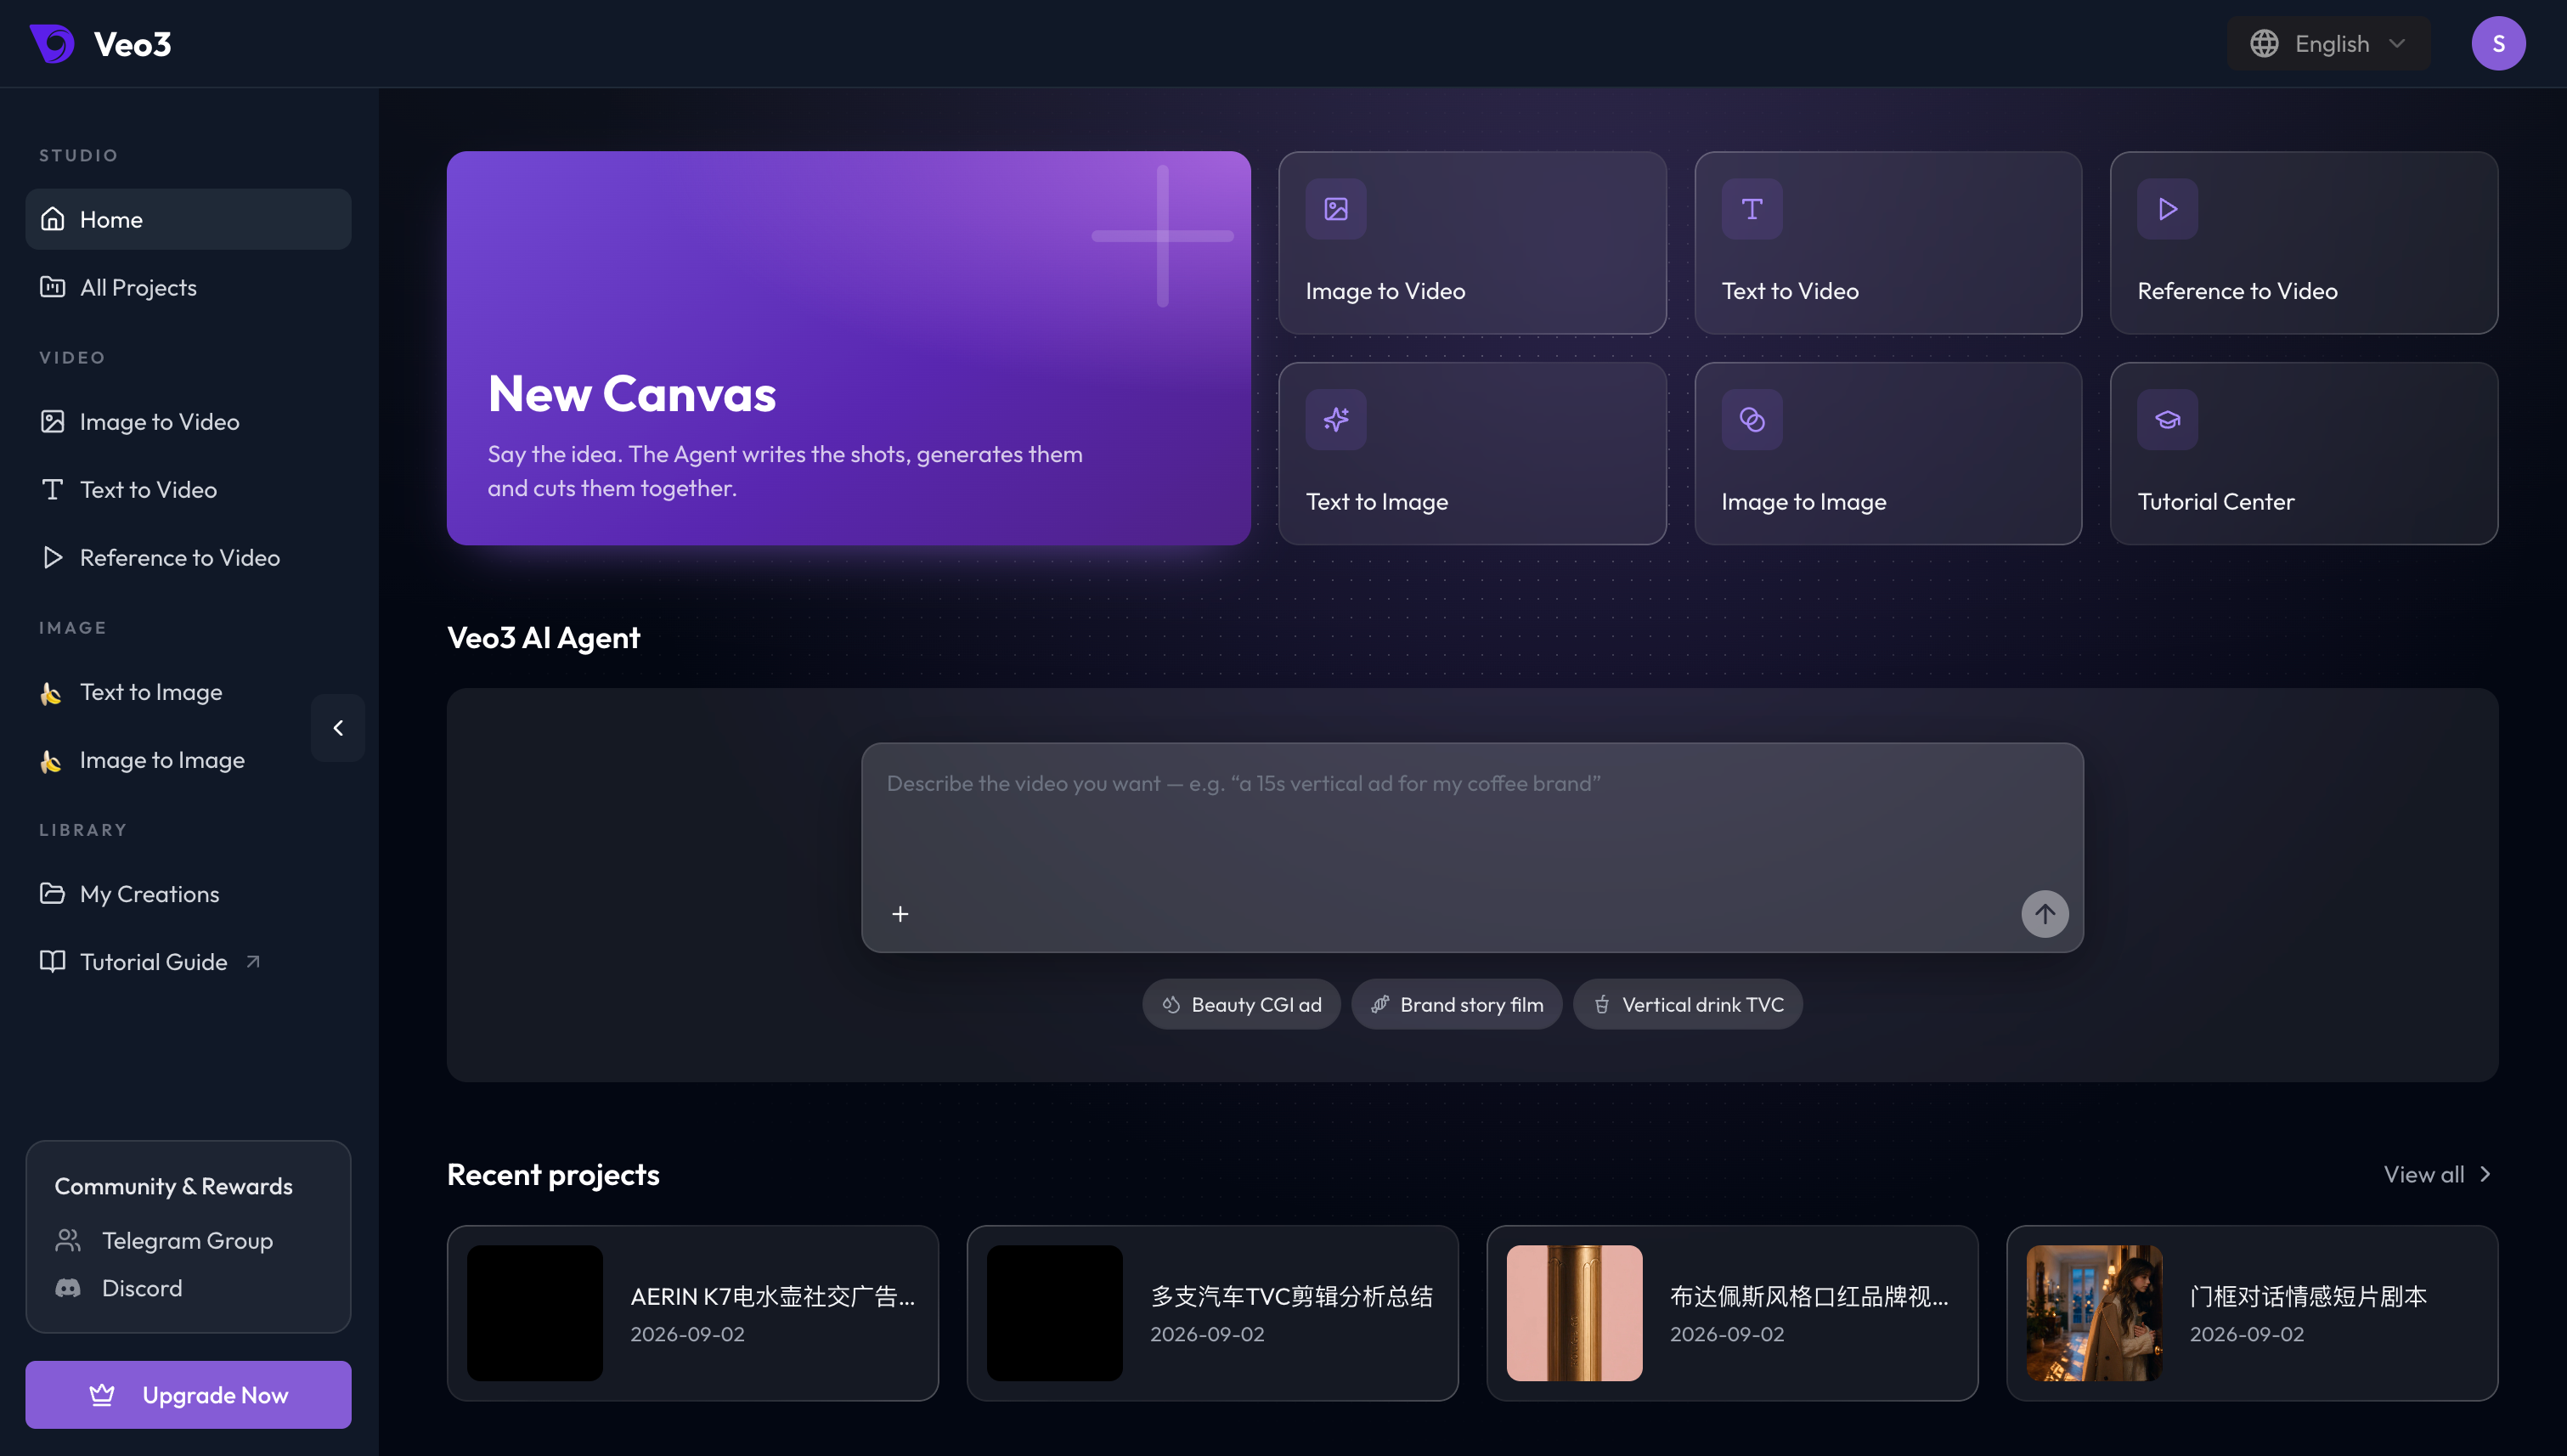Submit prompt with the up arrow button
2567x1456 pixels.
click(2045, 914)
